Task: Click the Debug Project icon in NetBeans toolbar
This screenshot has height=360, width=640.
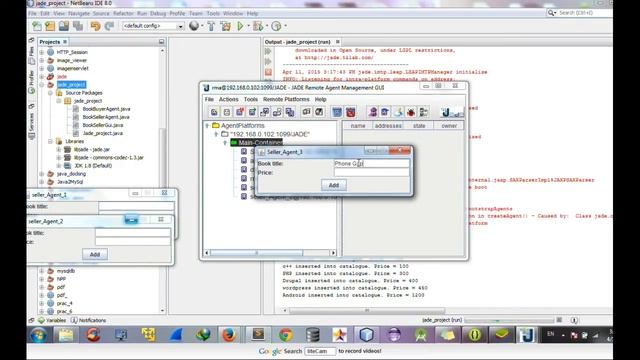Action: pyautogui.click(x=258, y=26)
